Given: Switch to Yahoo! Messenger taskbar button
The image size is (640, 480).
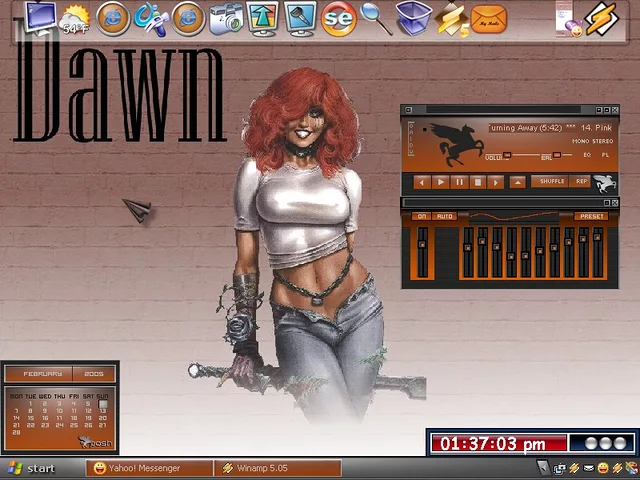Looking at the screenshot, I should (149, 468).
